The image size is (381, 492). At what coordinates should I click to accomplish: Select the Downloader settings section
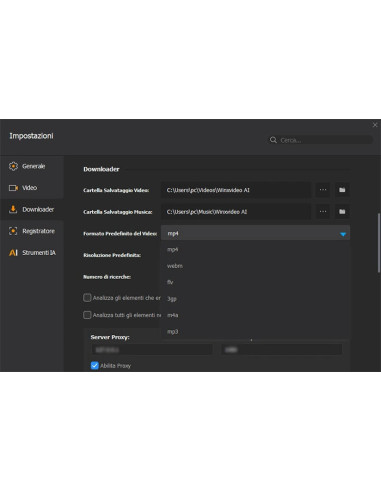coord(32,209)
